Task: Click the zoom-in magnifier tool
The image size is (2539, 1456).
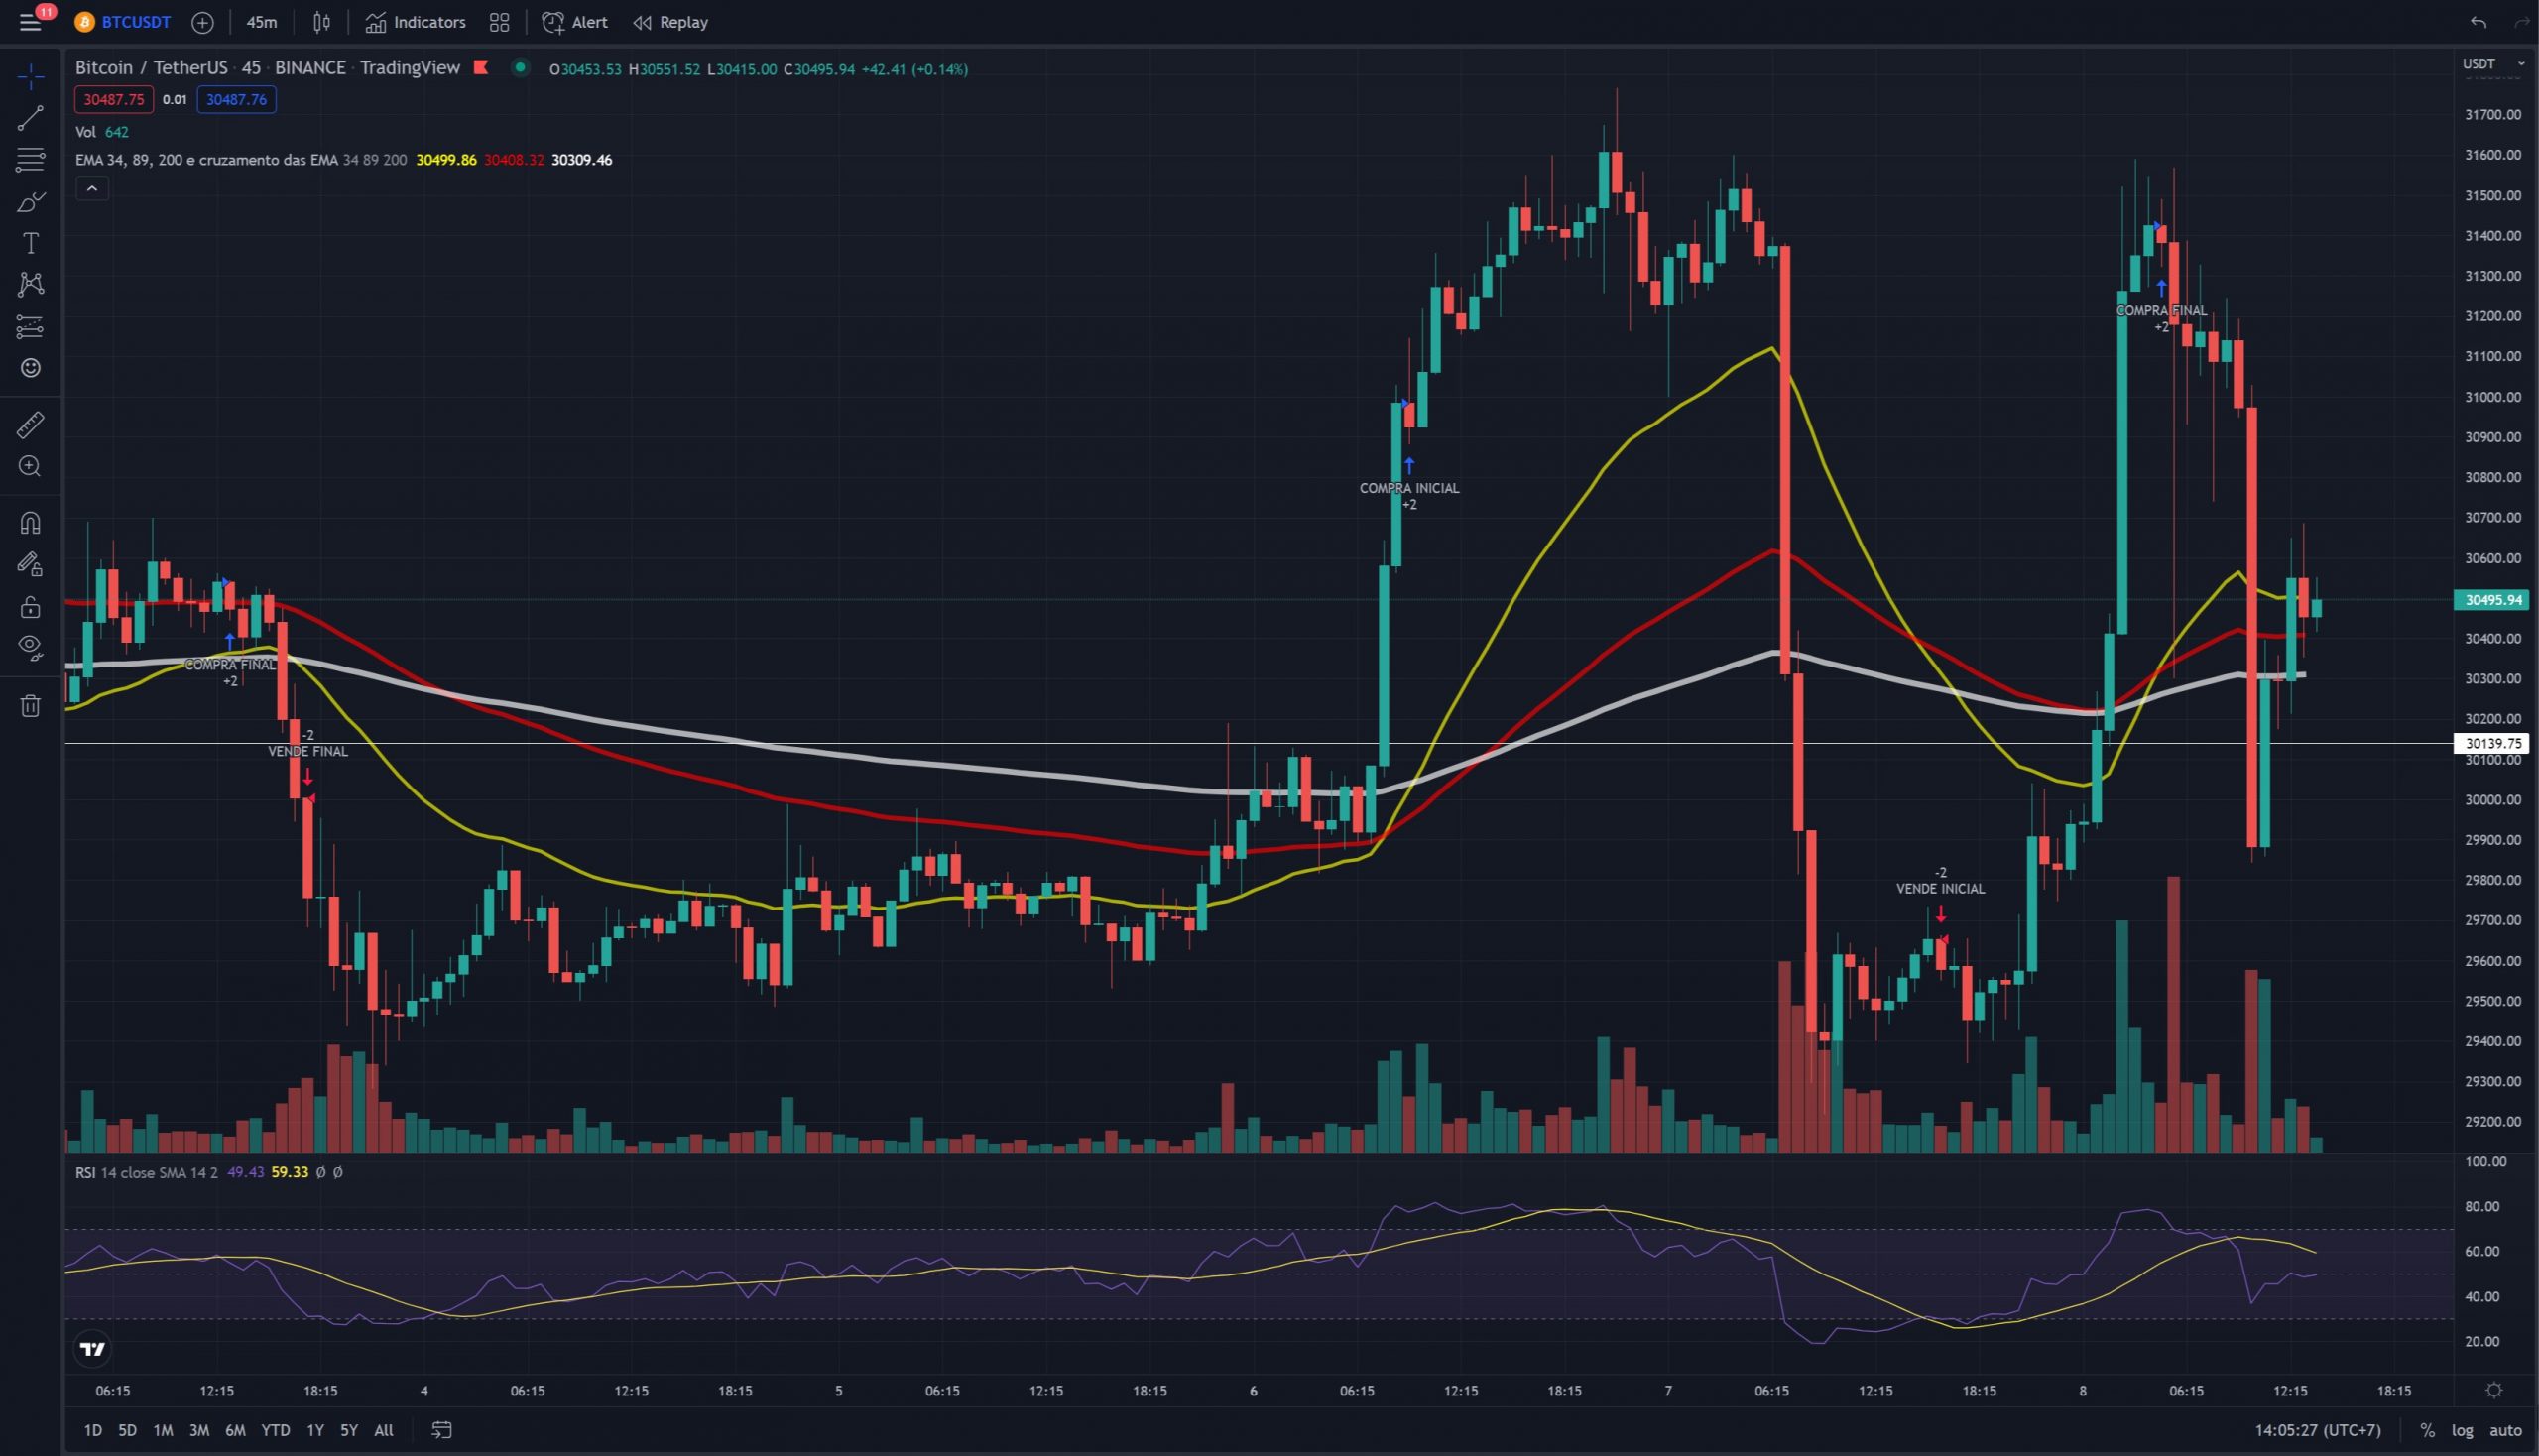Action: (30, 466)
